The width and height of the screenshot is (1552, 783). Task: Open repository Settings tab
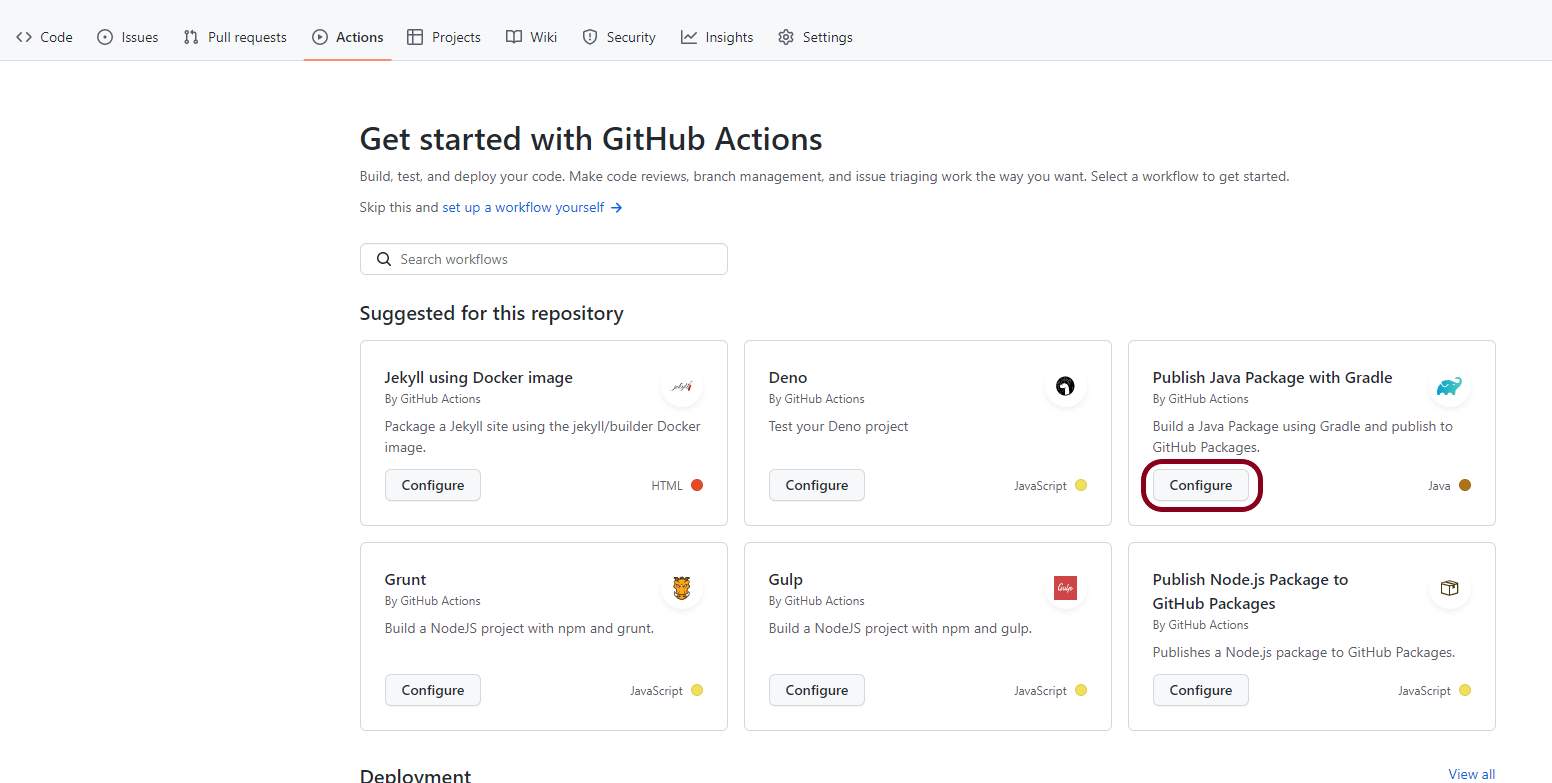click(x=815, y=37)
